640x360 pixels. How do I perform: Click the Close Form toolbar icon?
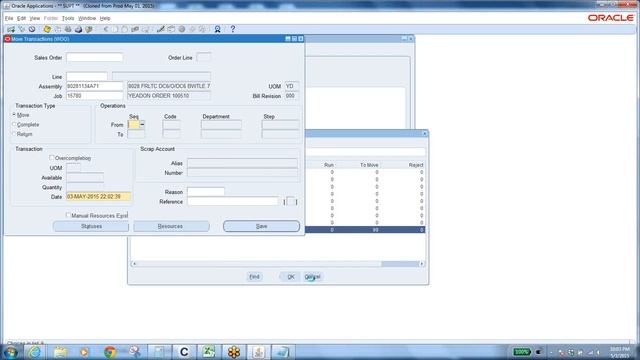point(89,29)
